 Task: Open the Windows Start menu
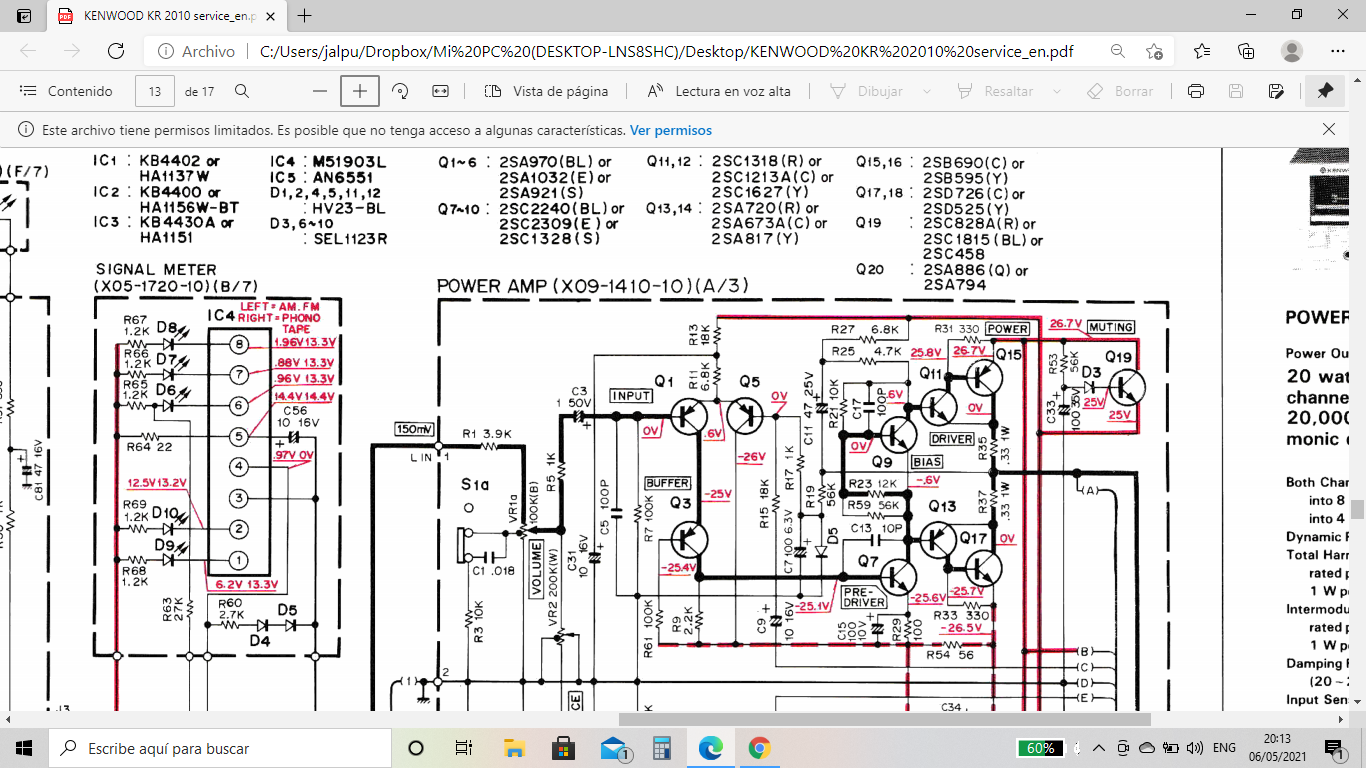(x=24, y=748)
